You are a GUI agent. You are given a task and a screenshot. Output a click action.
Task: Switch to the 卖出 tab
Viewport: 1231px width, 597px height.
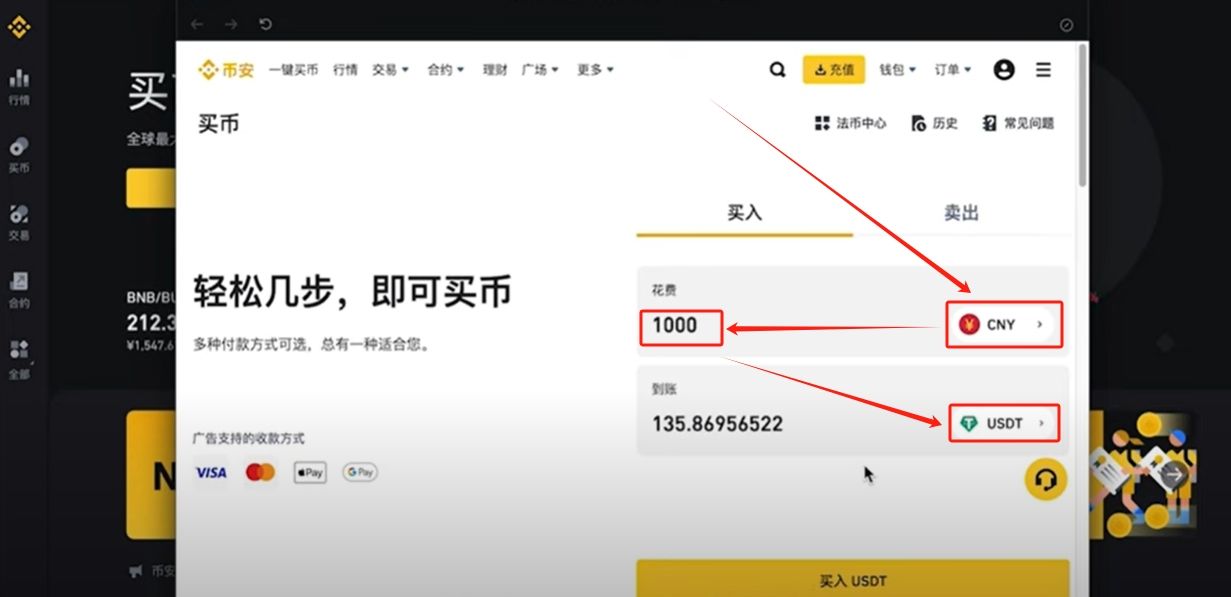961,213
